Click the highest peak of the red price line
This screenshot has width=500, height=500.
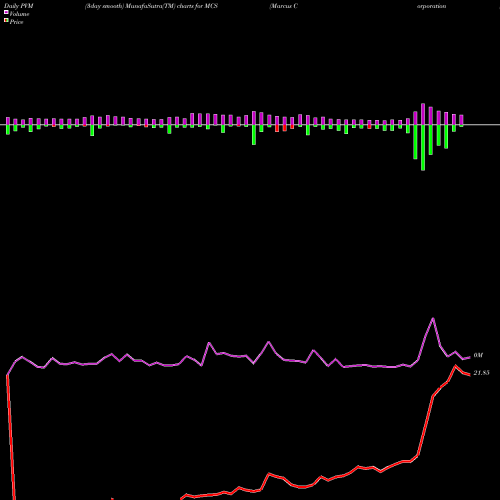tap(455, 366)
